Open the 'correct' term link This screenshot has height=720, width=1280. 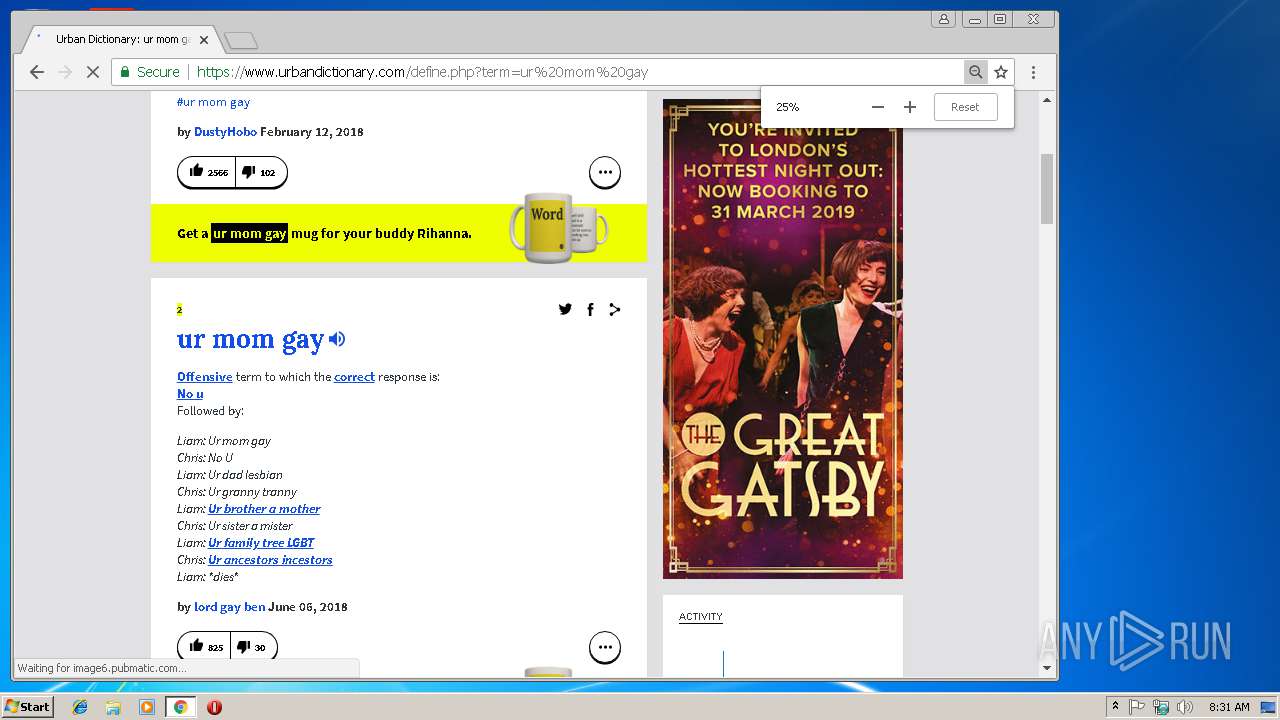coord(354,377)
